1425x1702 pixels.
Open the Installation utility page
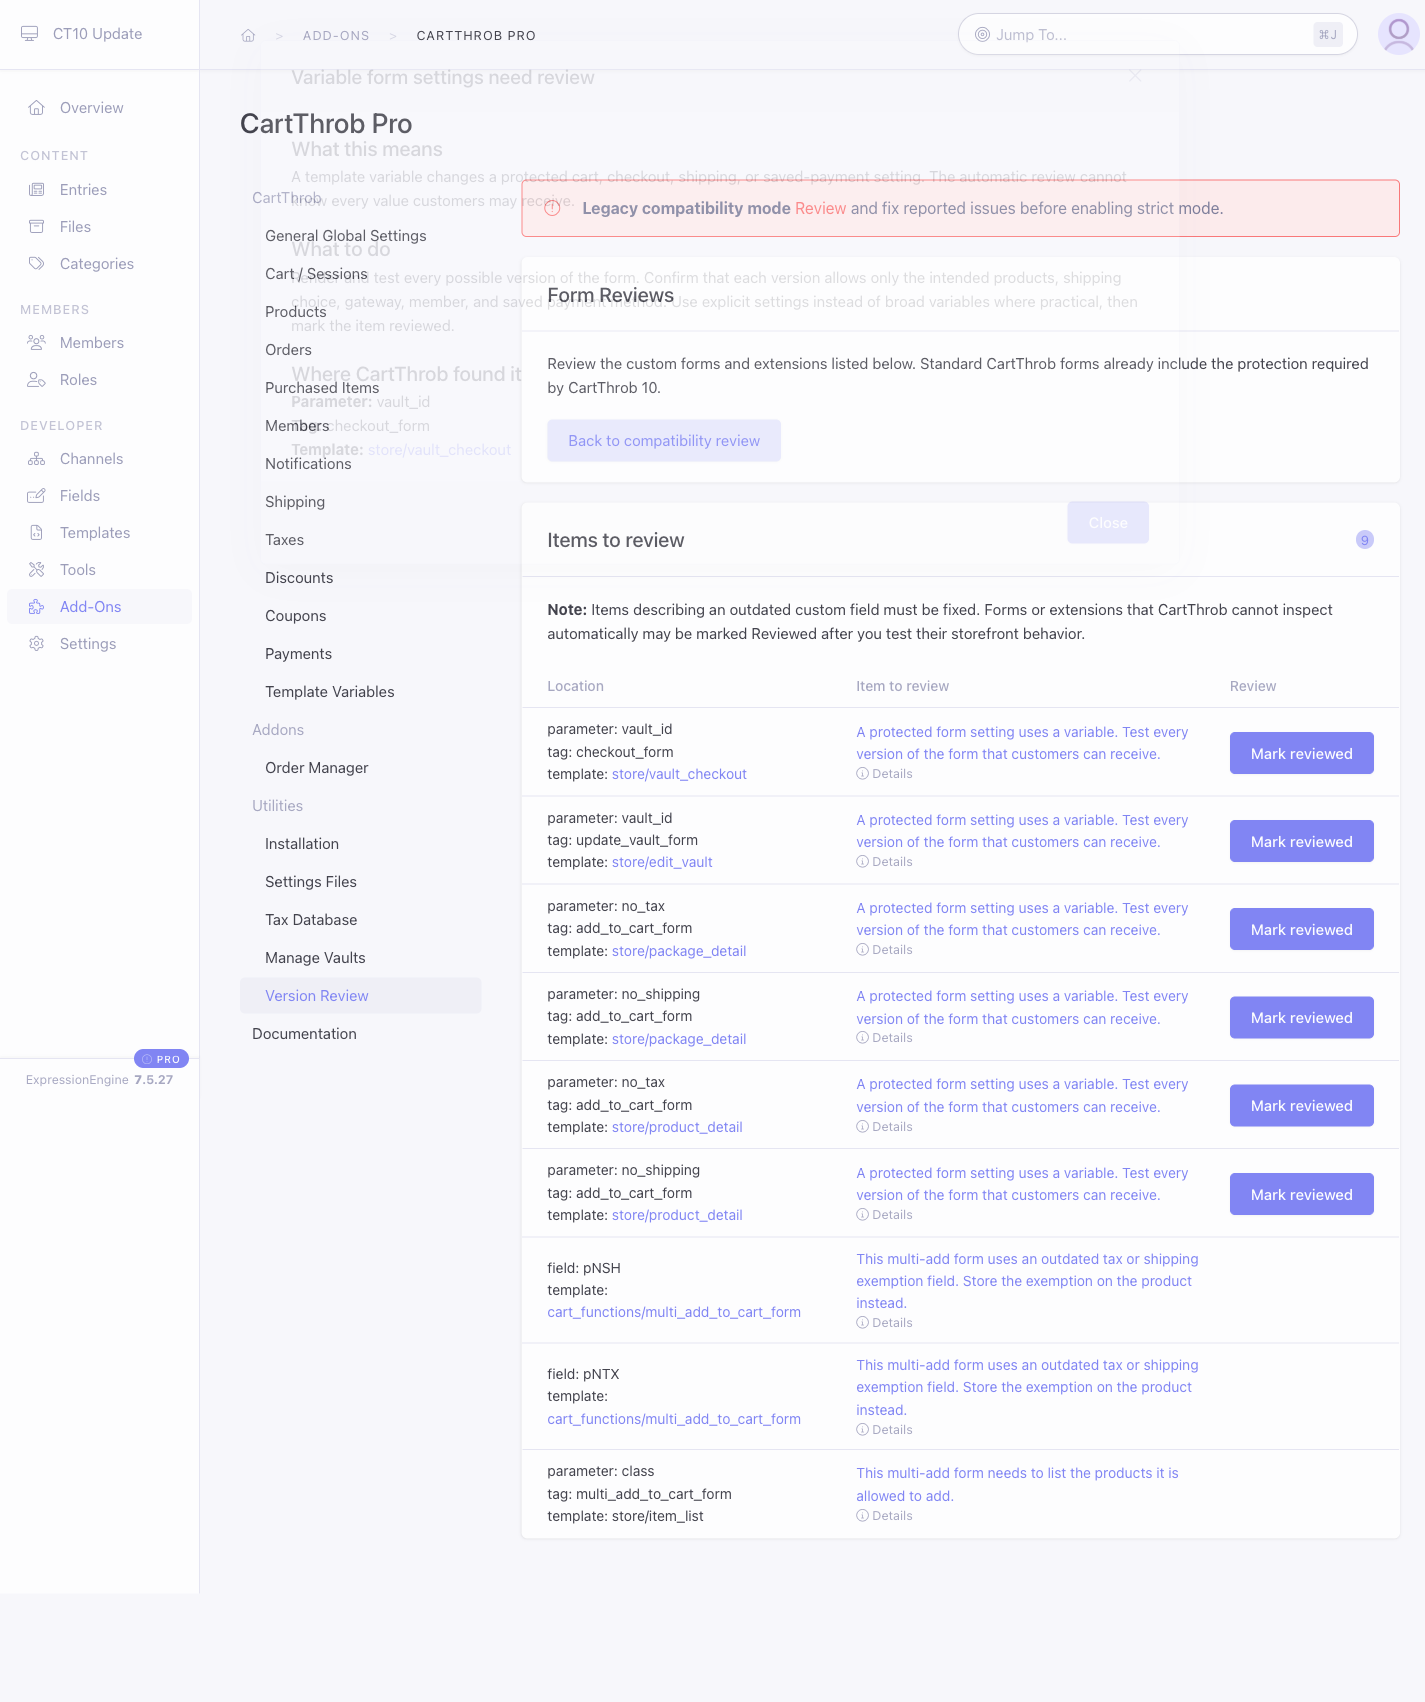(302, 844)
